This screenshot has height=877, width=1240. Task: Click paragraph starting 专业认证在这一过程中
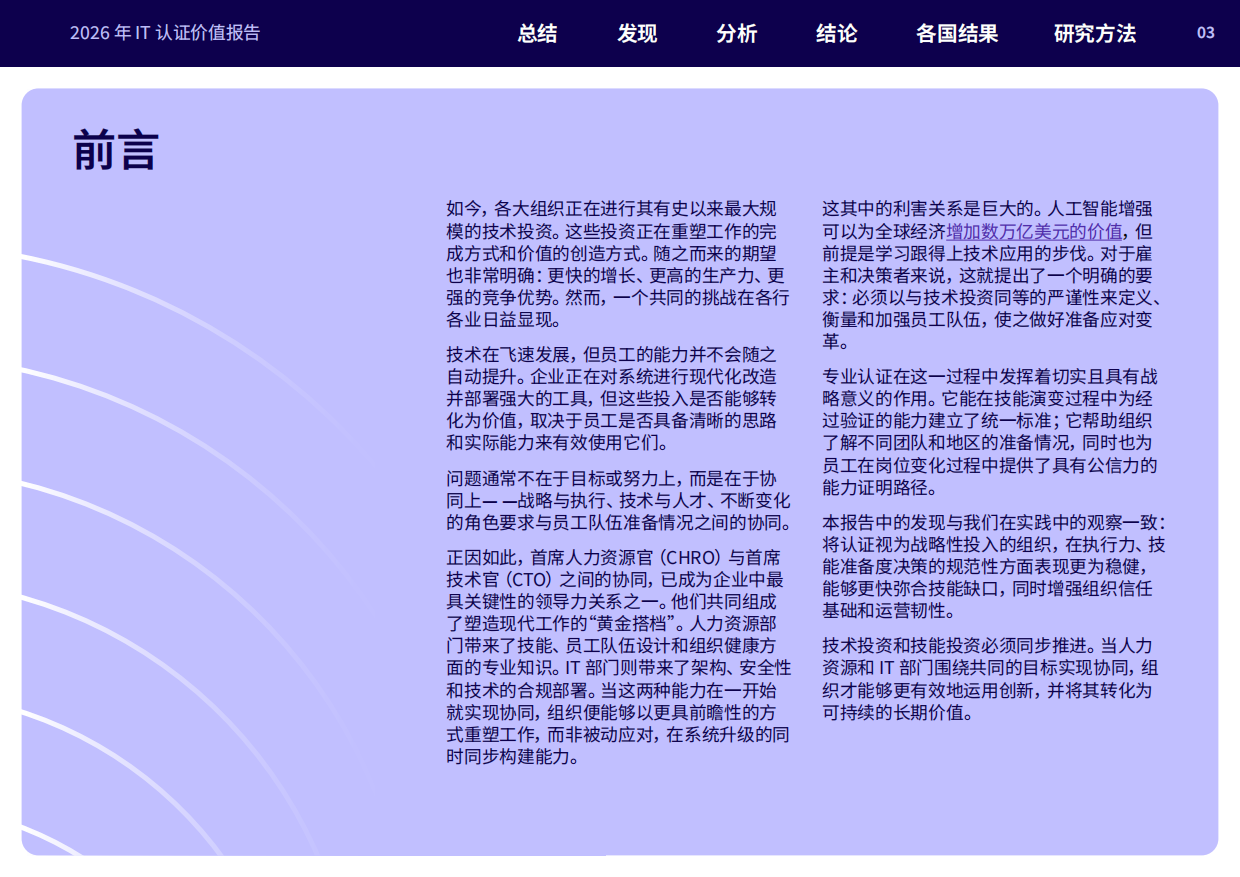990,433
